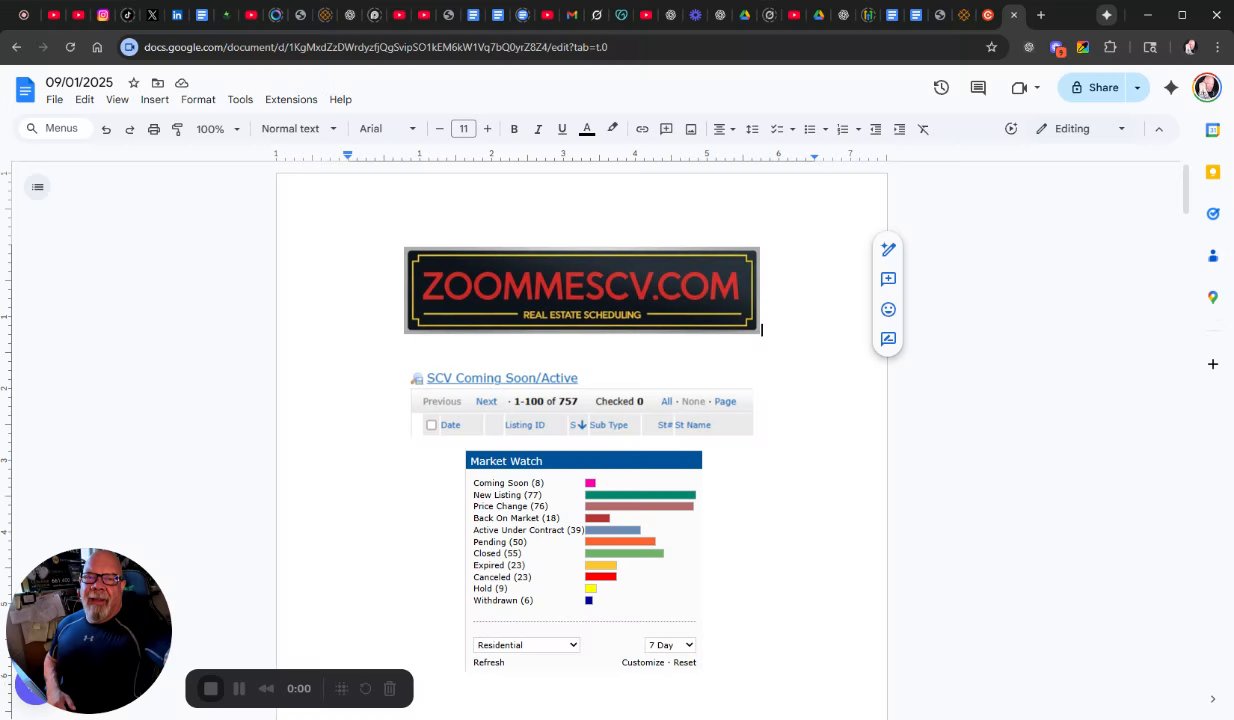Increase font size with plus button
Screen dimensions: 1234x720
pyautogui.click(x=487, y=129)
